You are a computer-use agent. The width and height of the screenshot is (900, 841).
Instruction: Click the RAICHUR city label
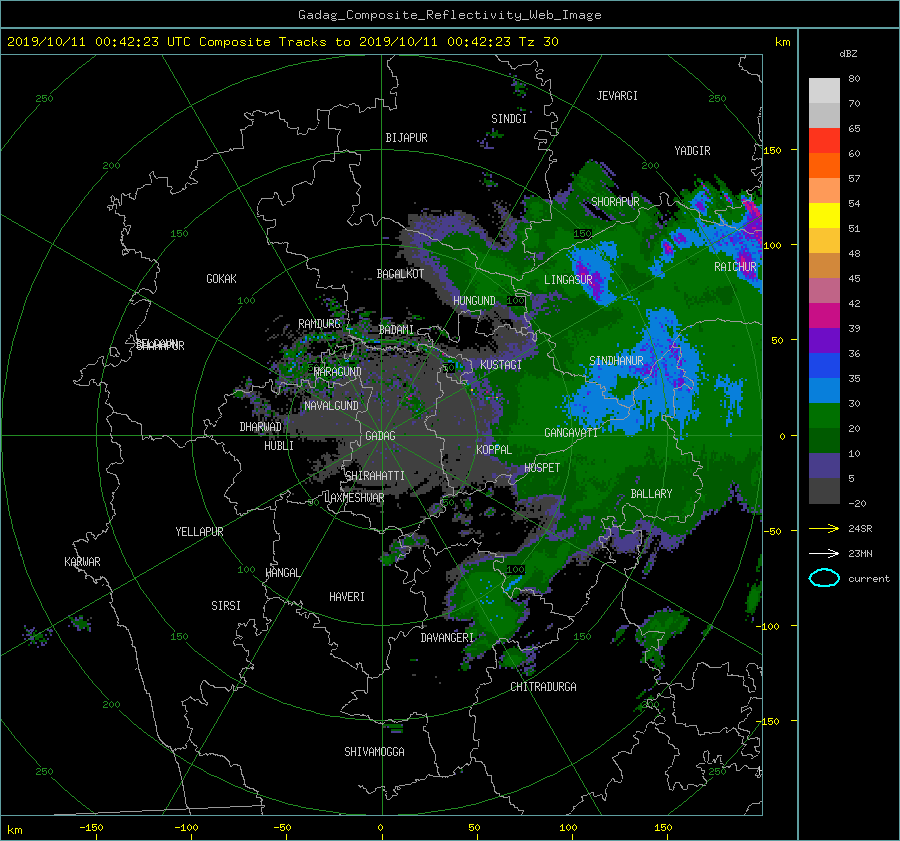coord(735,267)
